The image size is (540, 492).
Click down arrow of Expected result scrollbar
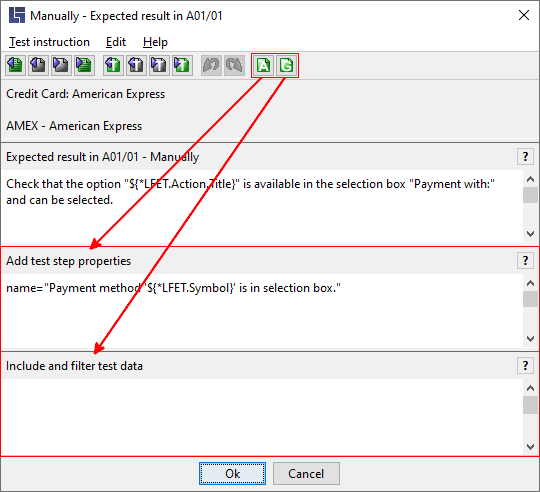point(530,234)
